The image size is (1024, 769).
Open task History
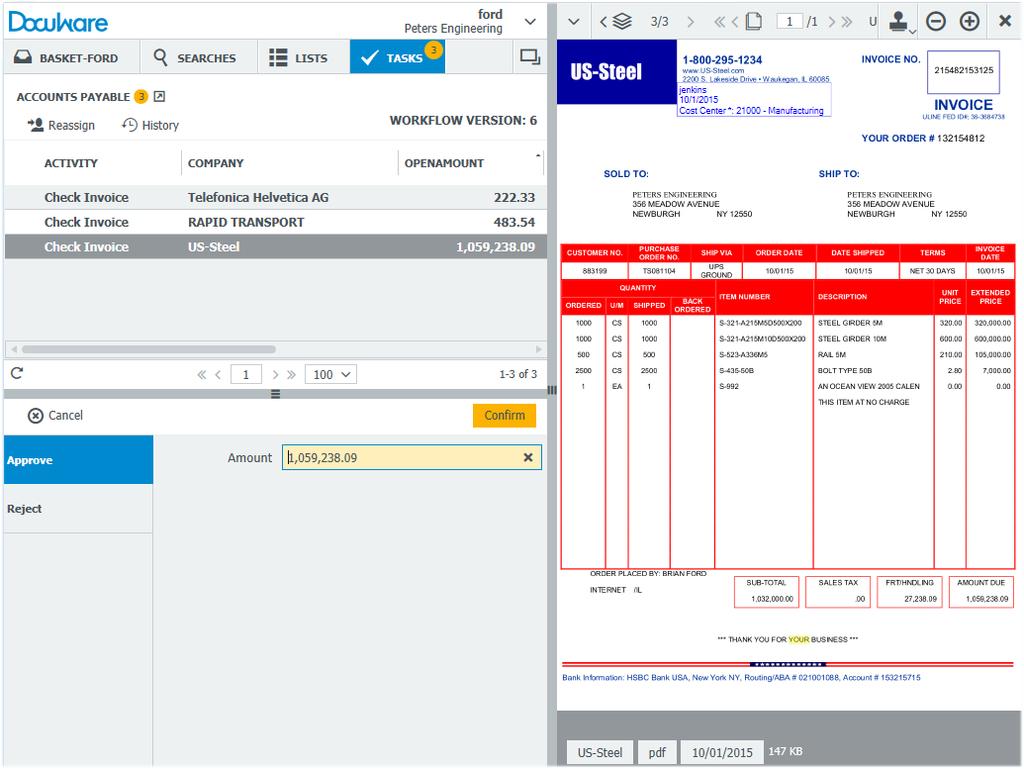[150, 125]
